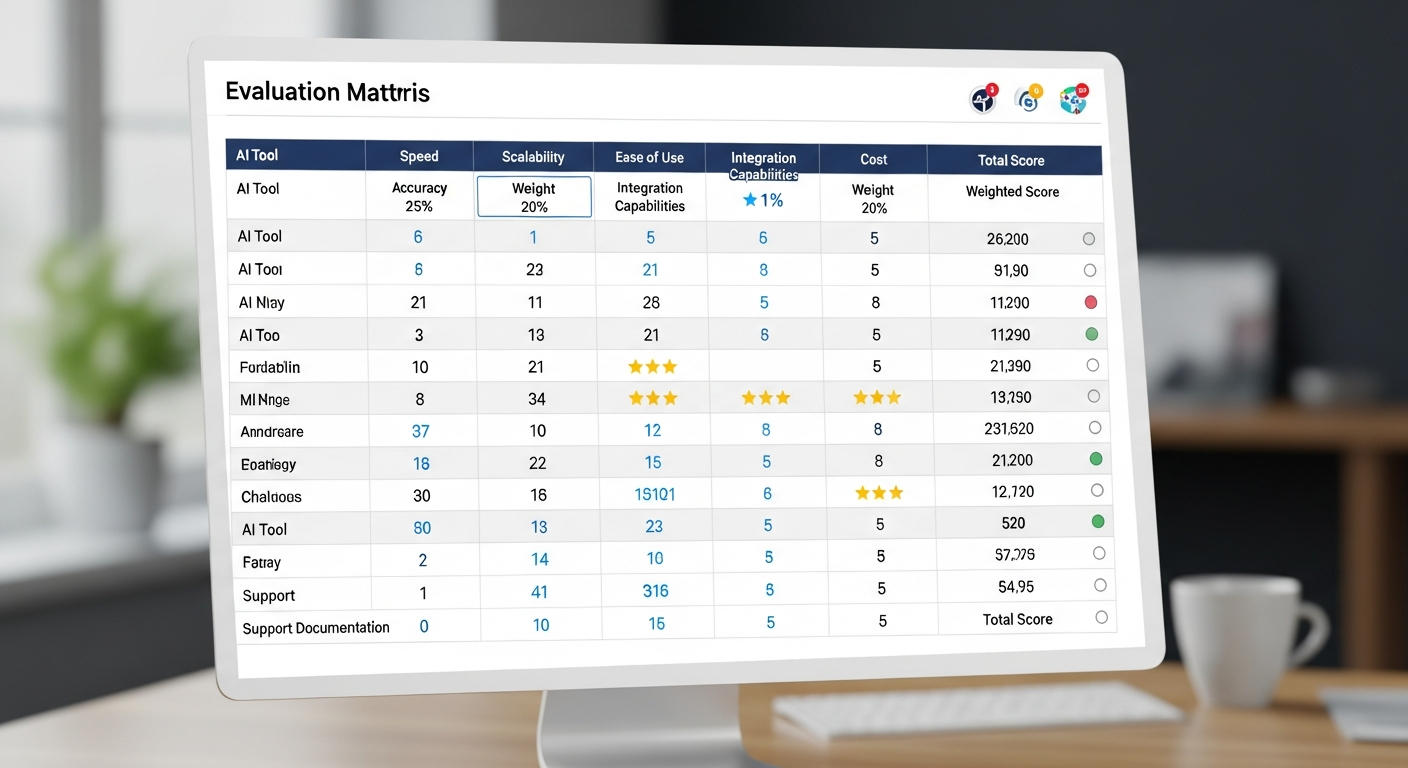The height and width of the screenshot is (768, 1408).
Task: Toggle the green circle in AI Too row
Action: (x=1091, y=333)
